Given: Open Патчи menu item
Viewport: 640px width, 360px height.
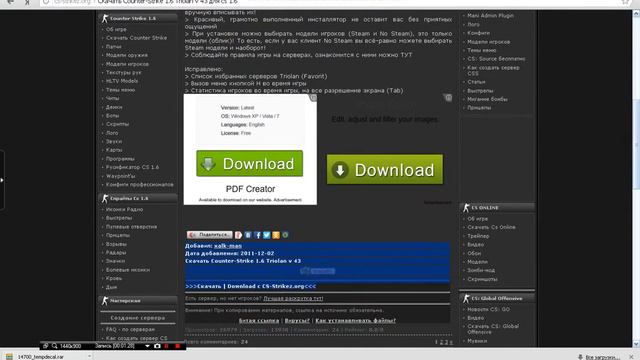Looking at the screenshot, I should (113, 47).
